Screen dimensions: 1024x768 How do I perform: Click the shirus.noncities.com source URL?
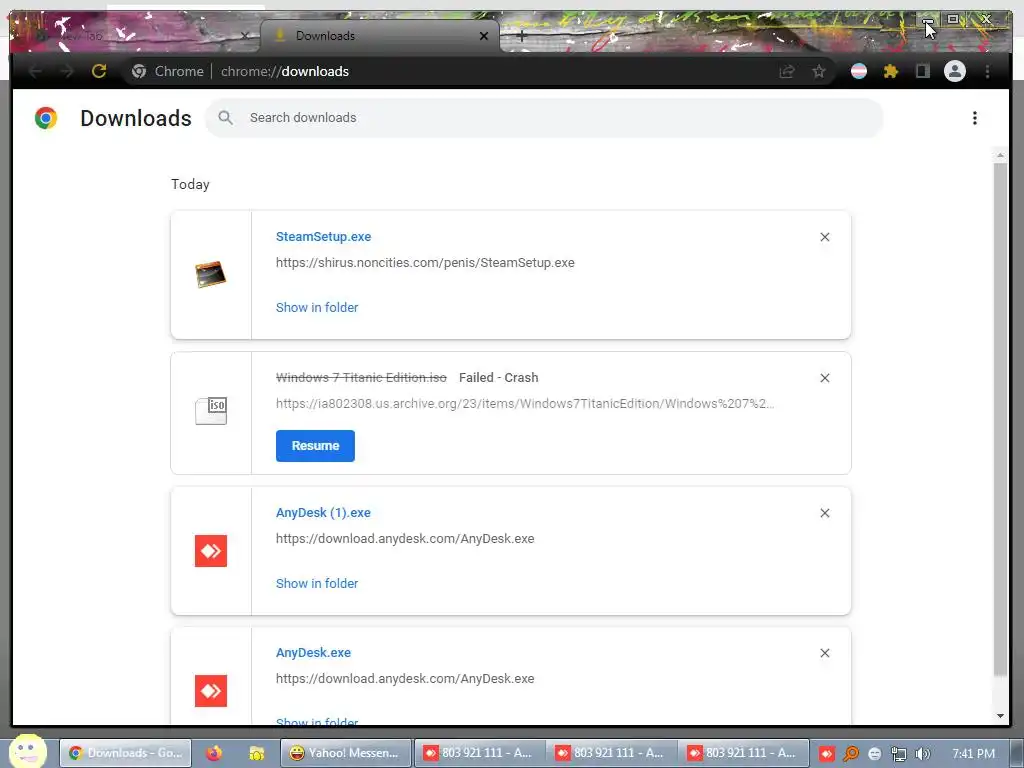click(x=425, y=263)
